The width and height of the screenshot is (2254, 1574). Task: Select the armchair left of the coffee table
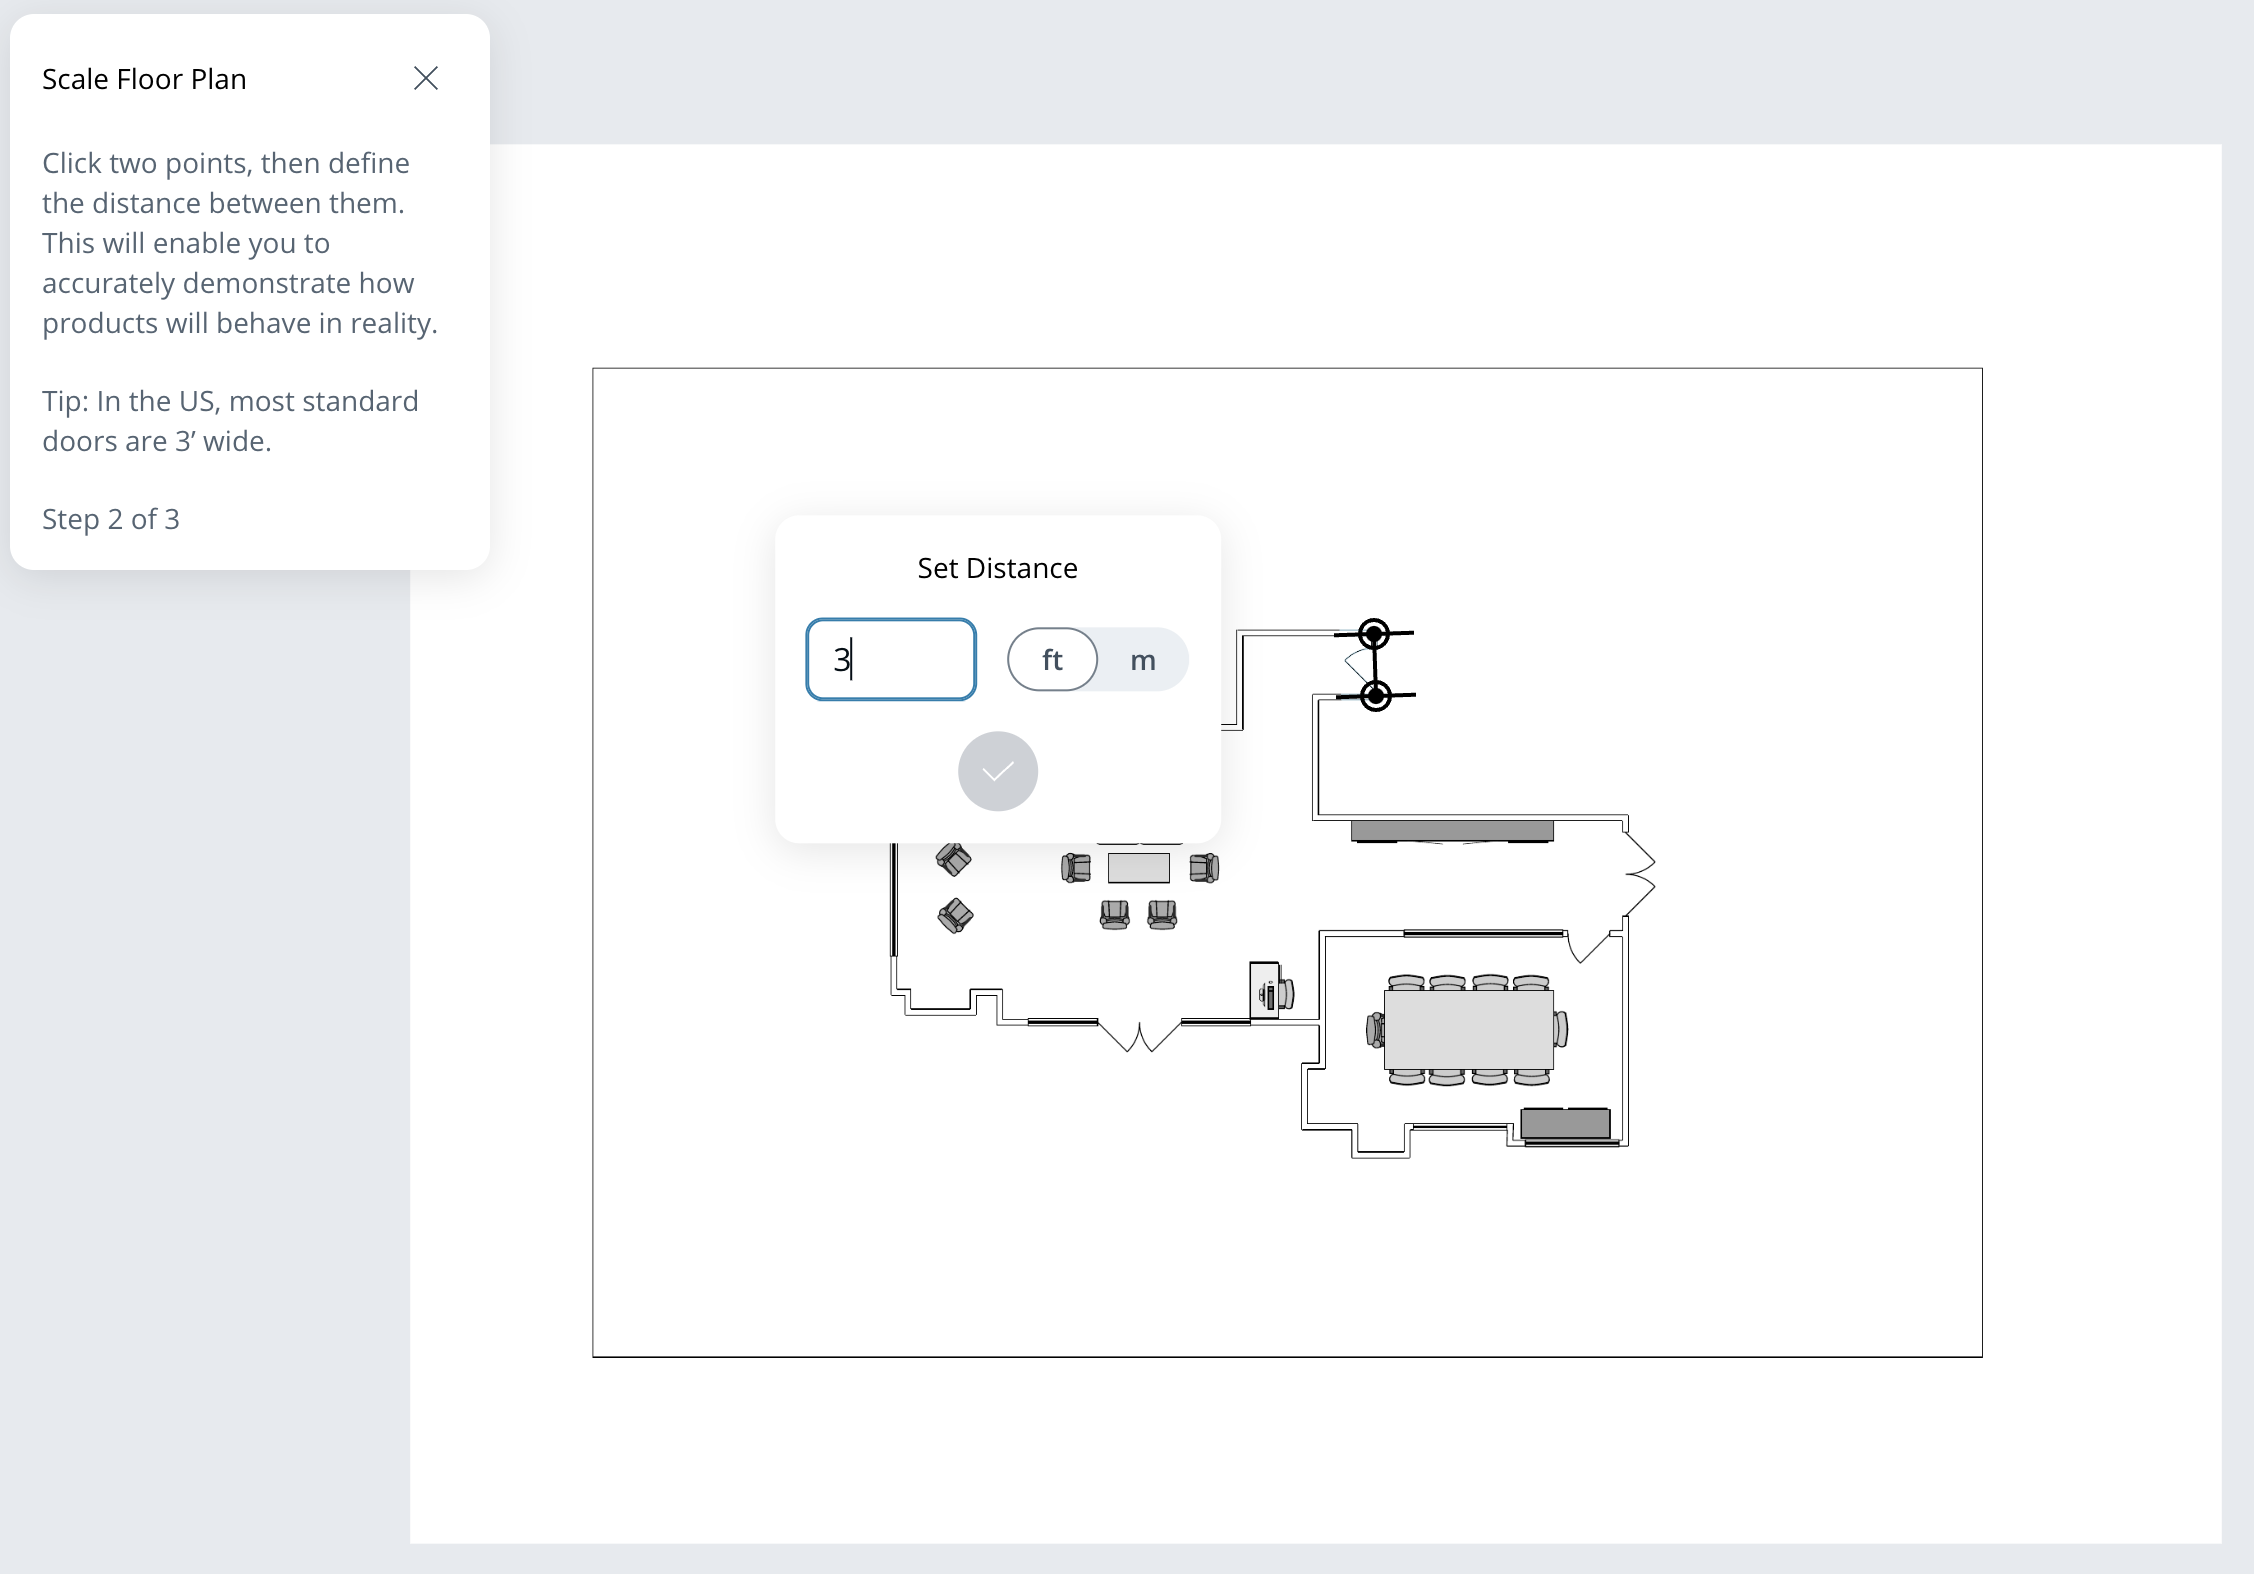1076,868
